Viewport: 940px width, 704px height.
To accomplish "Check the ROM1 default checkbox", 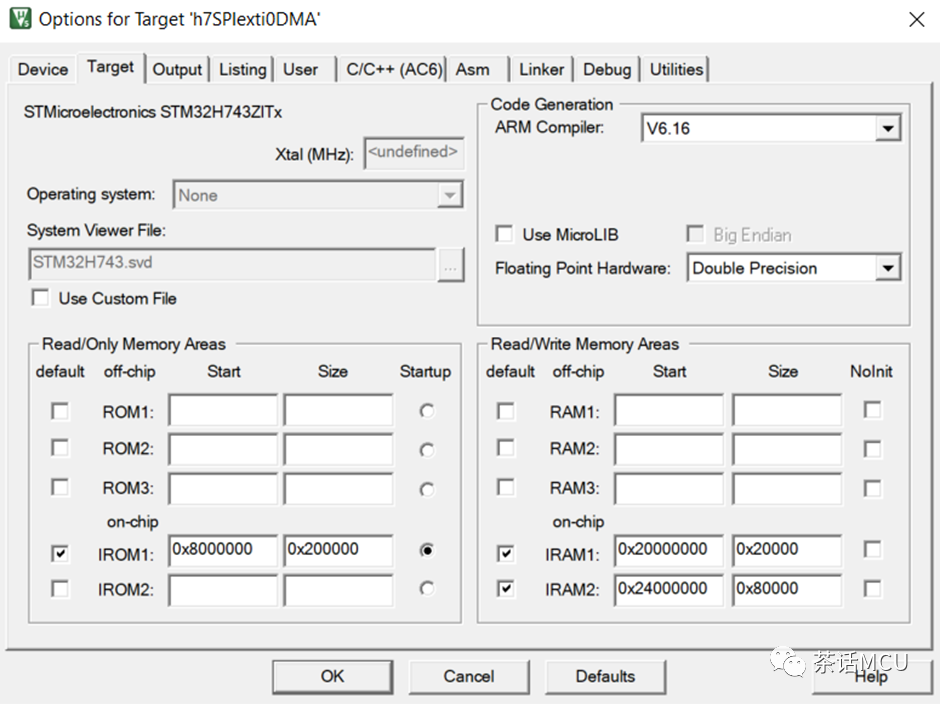I will [x=60, y=411].
